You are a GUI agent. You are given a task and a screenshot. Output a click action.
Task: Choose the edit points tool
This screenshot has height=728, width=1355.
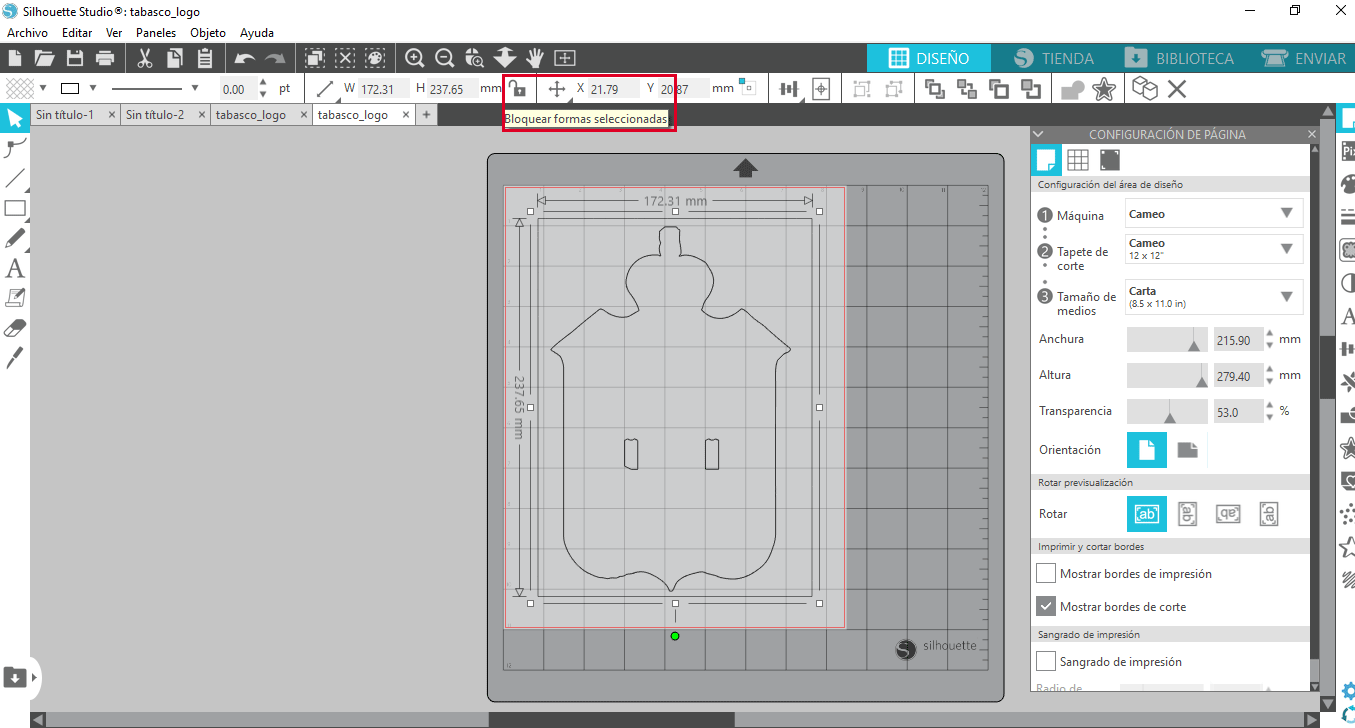click(15, 149)
